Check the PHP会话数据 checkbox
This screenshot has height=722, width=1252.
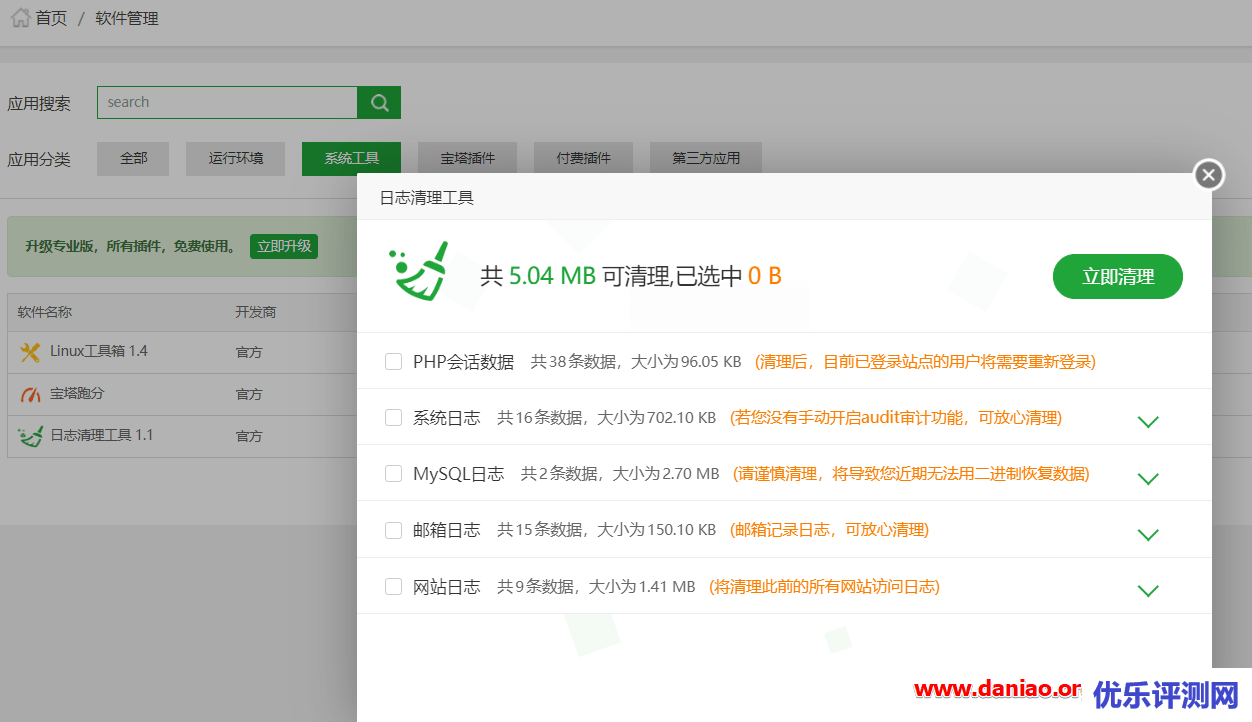pyautogui.click(x=393, y=361)
